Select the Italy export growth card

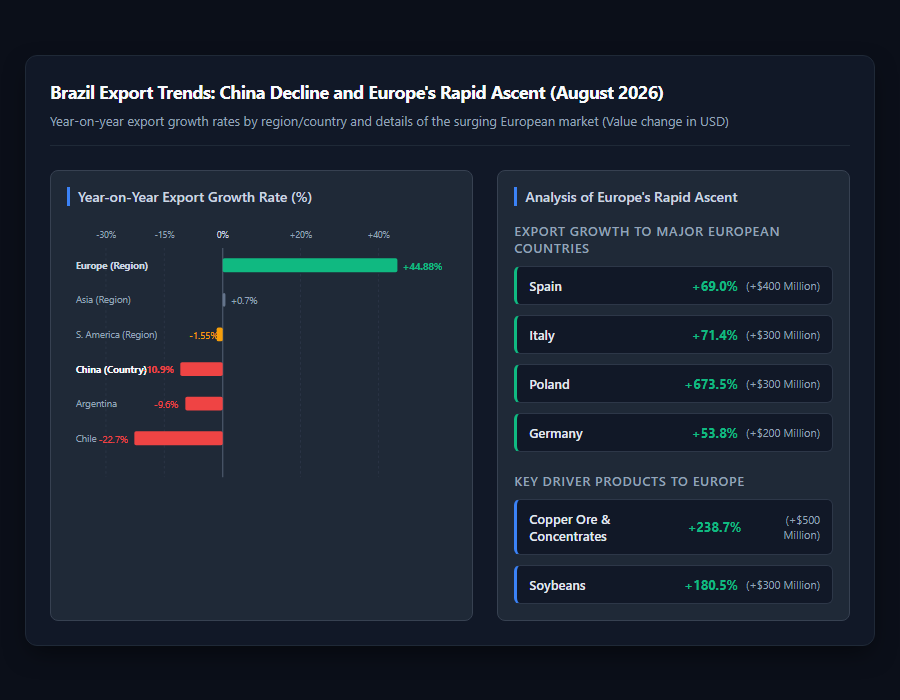click(673, 335)
